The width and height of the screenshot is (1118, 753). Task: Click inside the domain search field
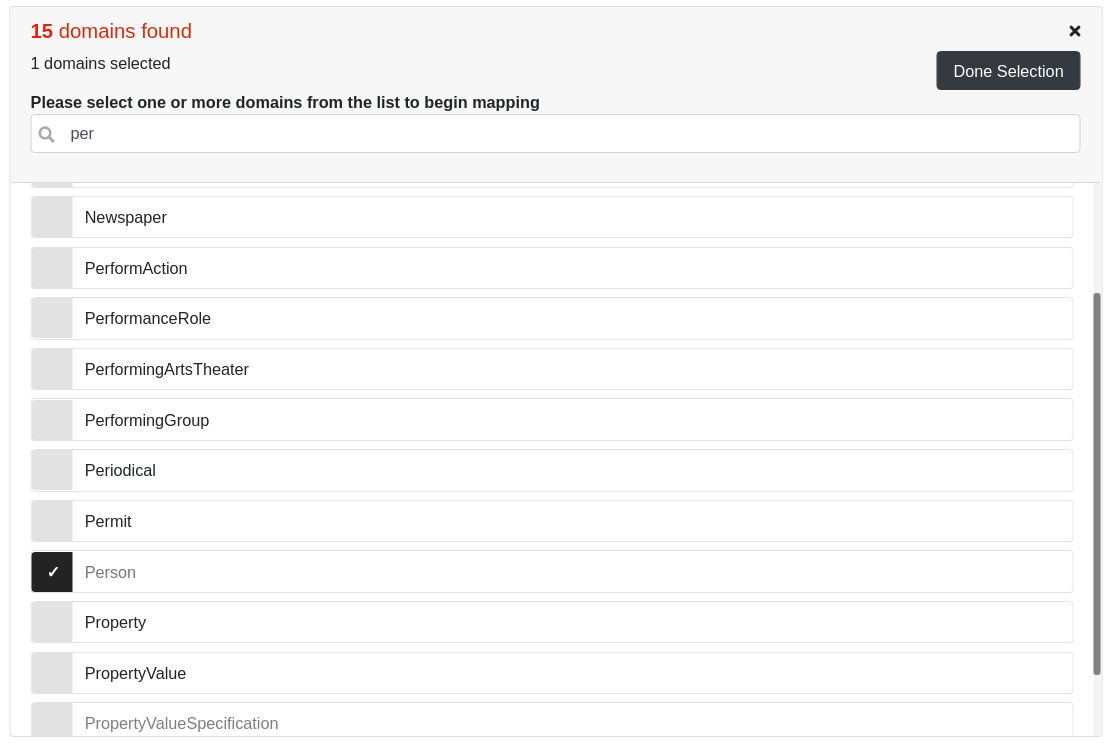(400, 133)
